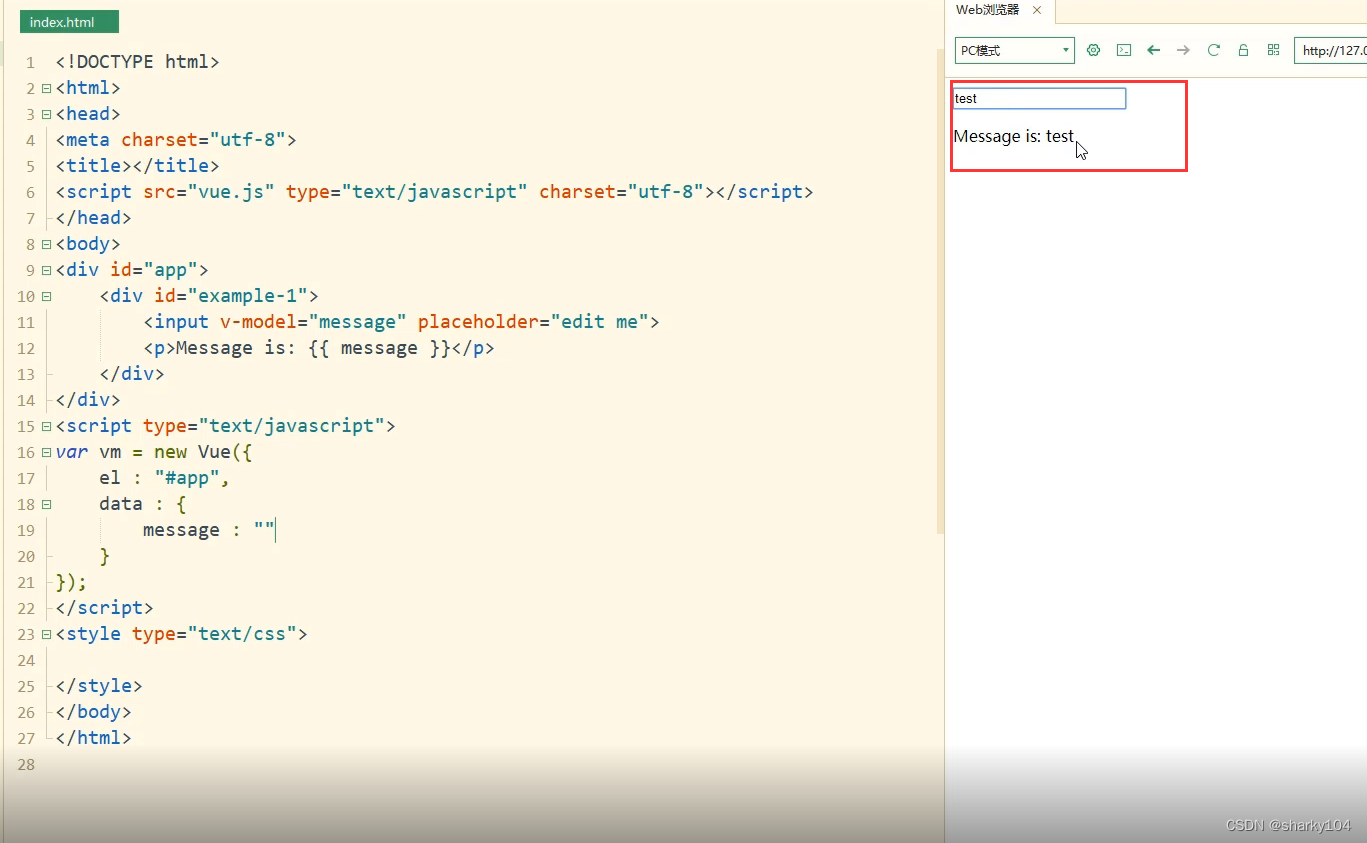Collapse the html tag fold on line 2
The image size is (1367, 843).
(46, 88)
